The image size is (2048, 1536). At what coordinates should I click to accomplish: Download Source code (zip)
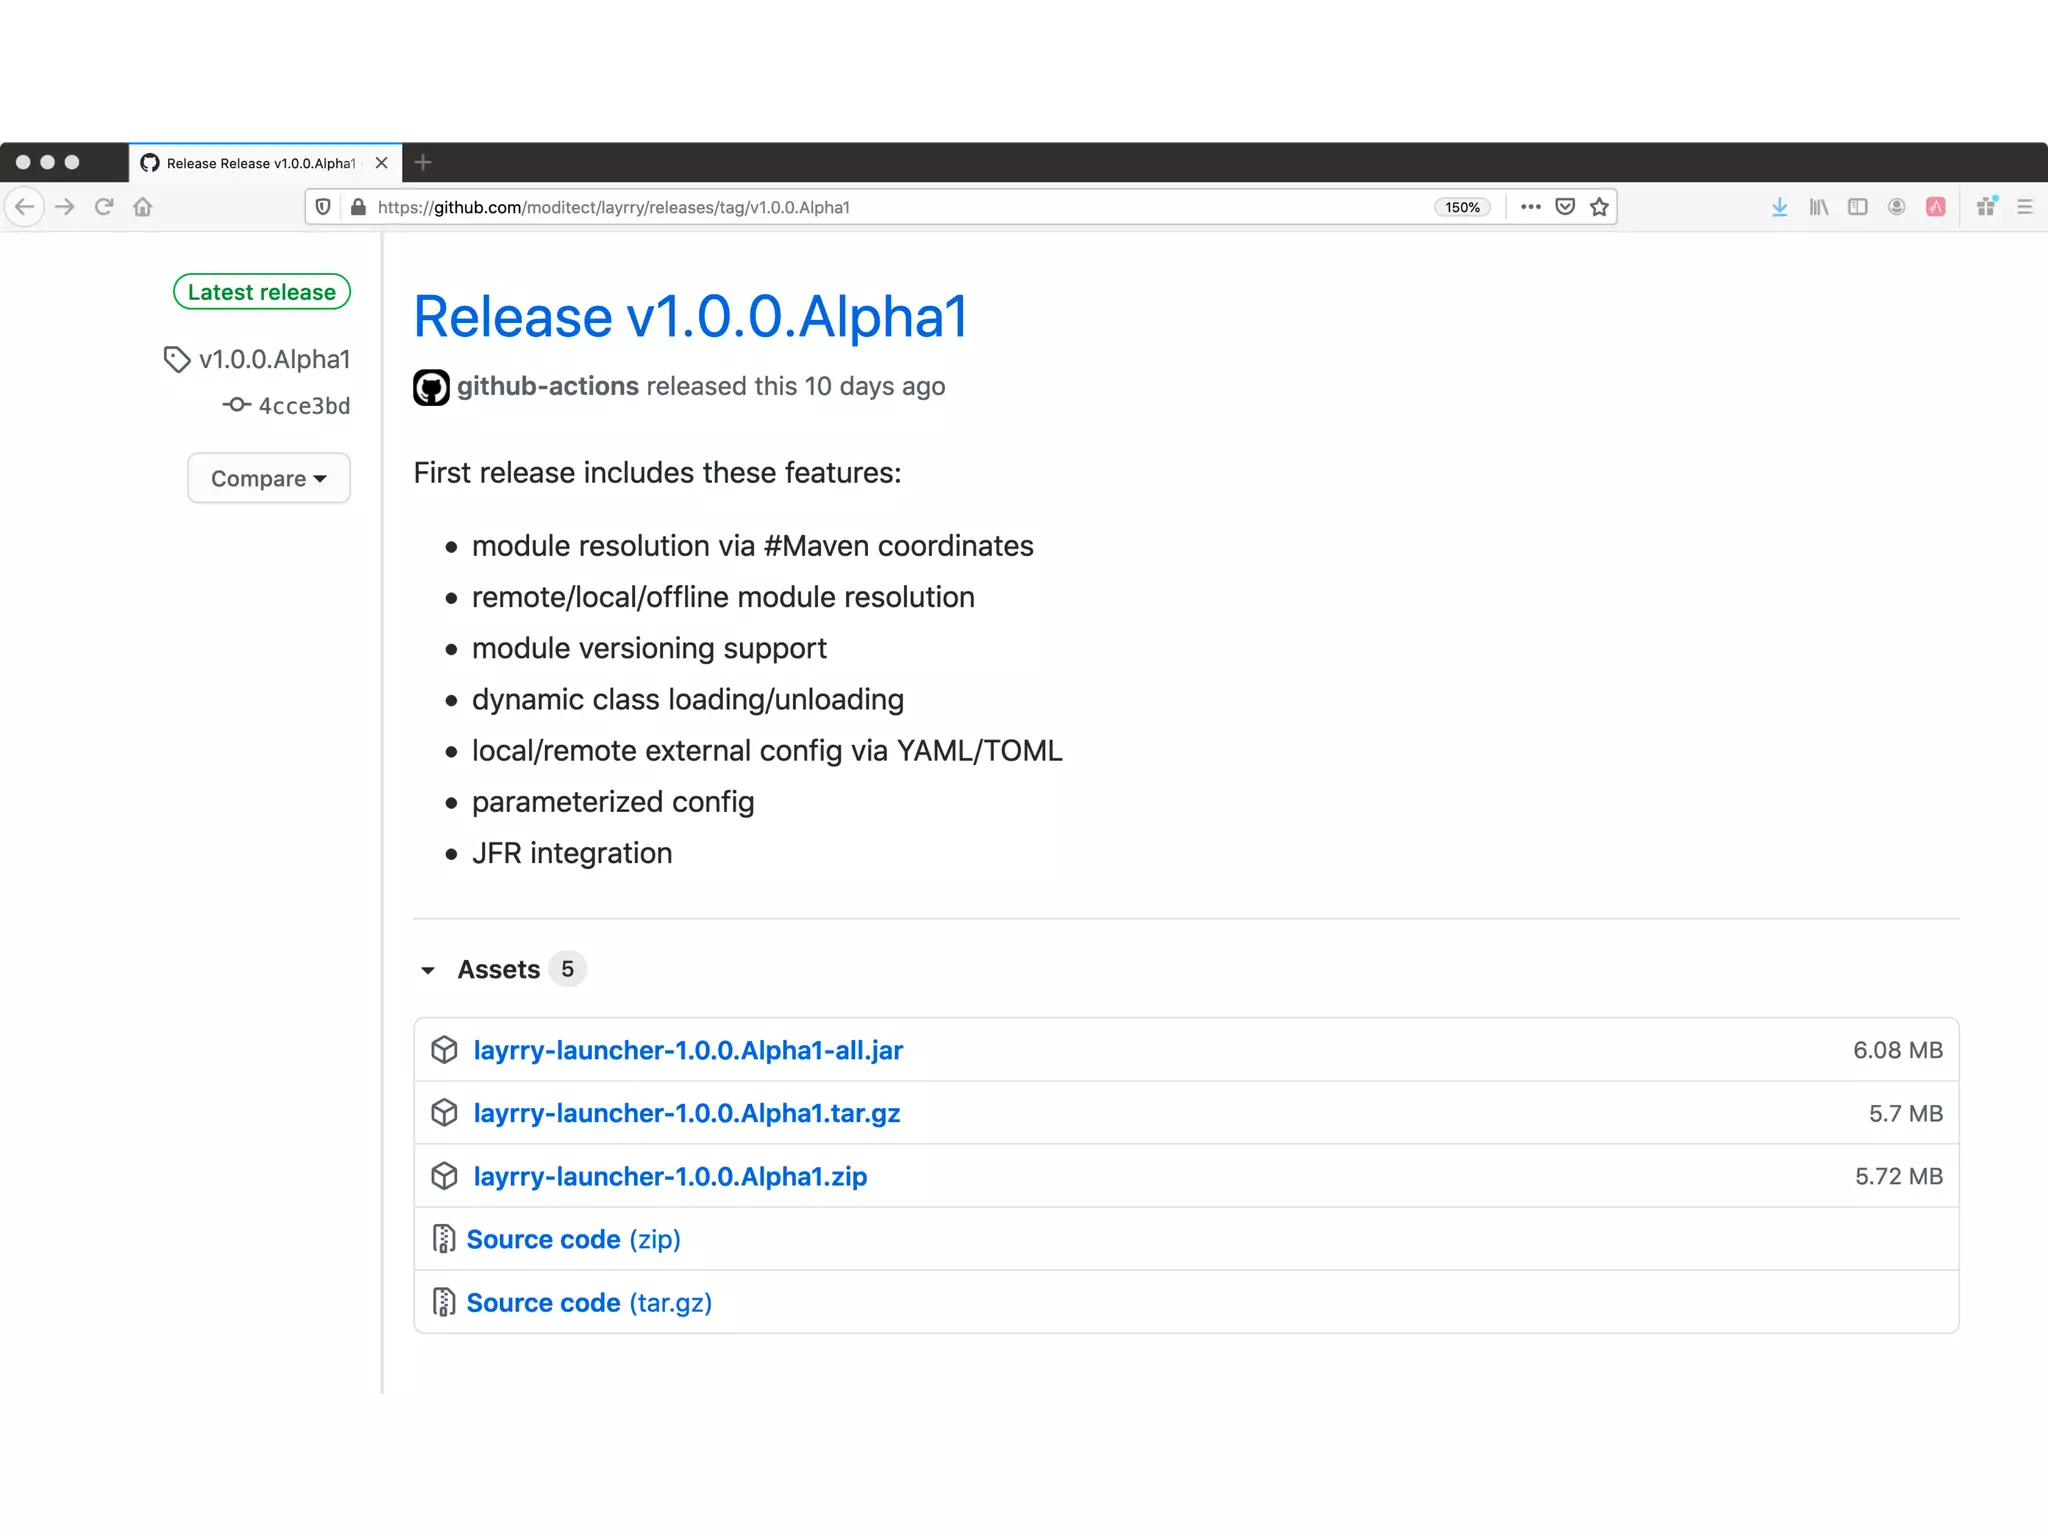(573, 1239)
